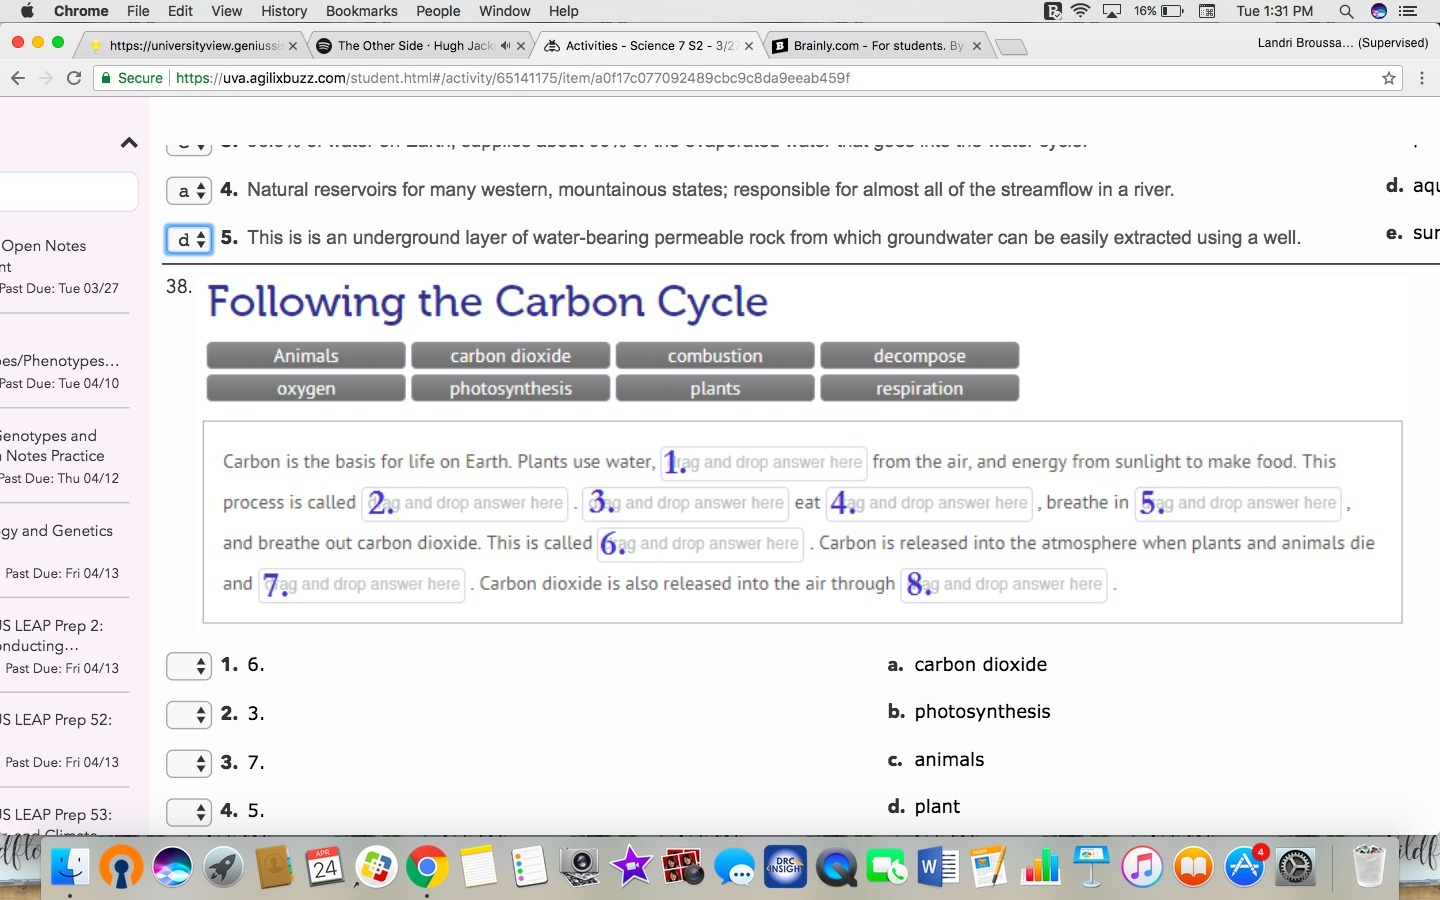Launch Siri from the dock
The height and width of the screenshot is (900, 1440).
tap(172, 866)
